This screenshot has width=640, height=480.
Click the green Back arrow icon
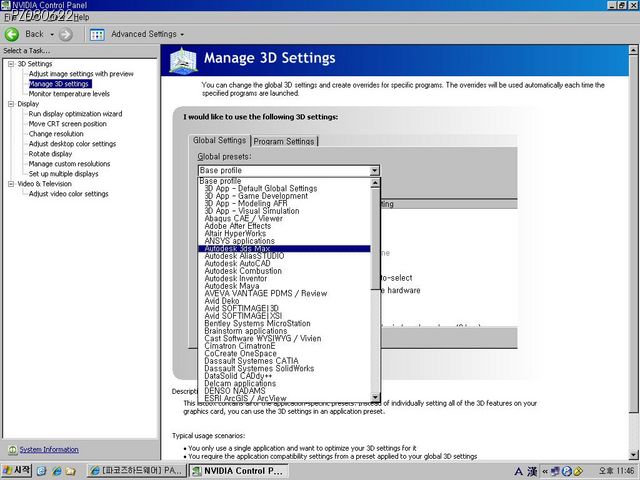coord(12,34)
